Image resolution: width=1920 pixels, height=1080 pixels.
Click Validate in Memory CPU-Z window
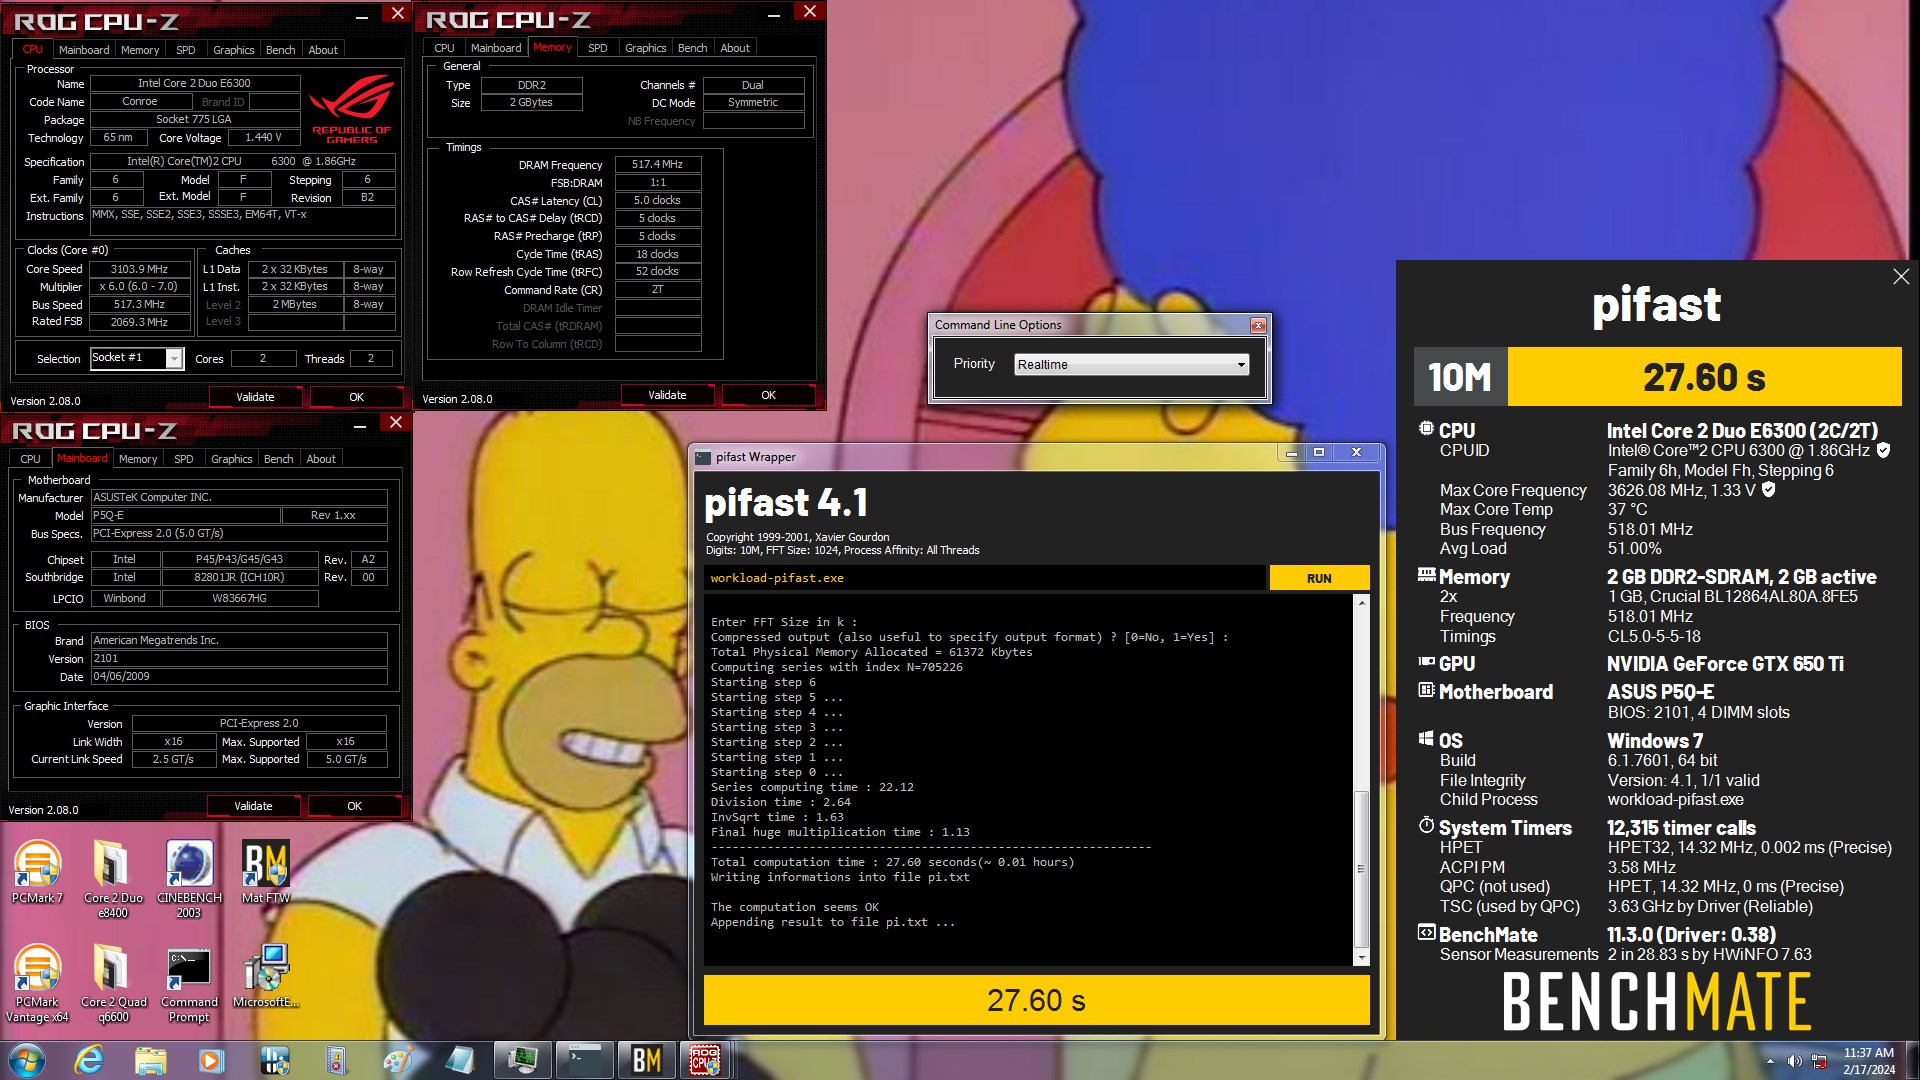coord(667,395)
